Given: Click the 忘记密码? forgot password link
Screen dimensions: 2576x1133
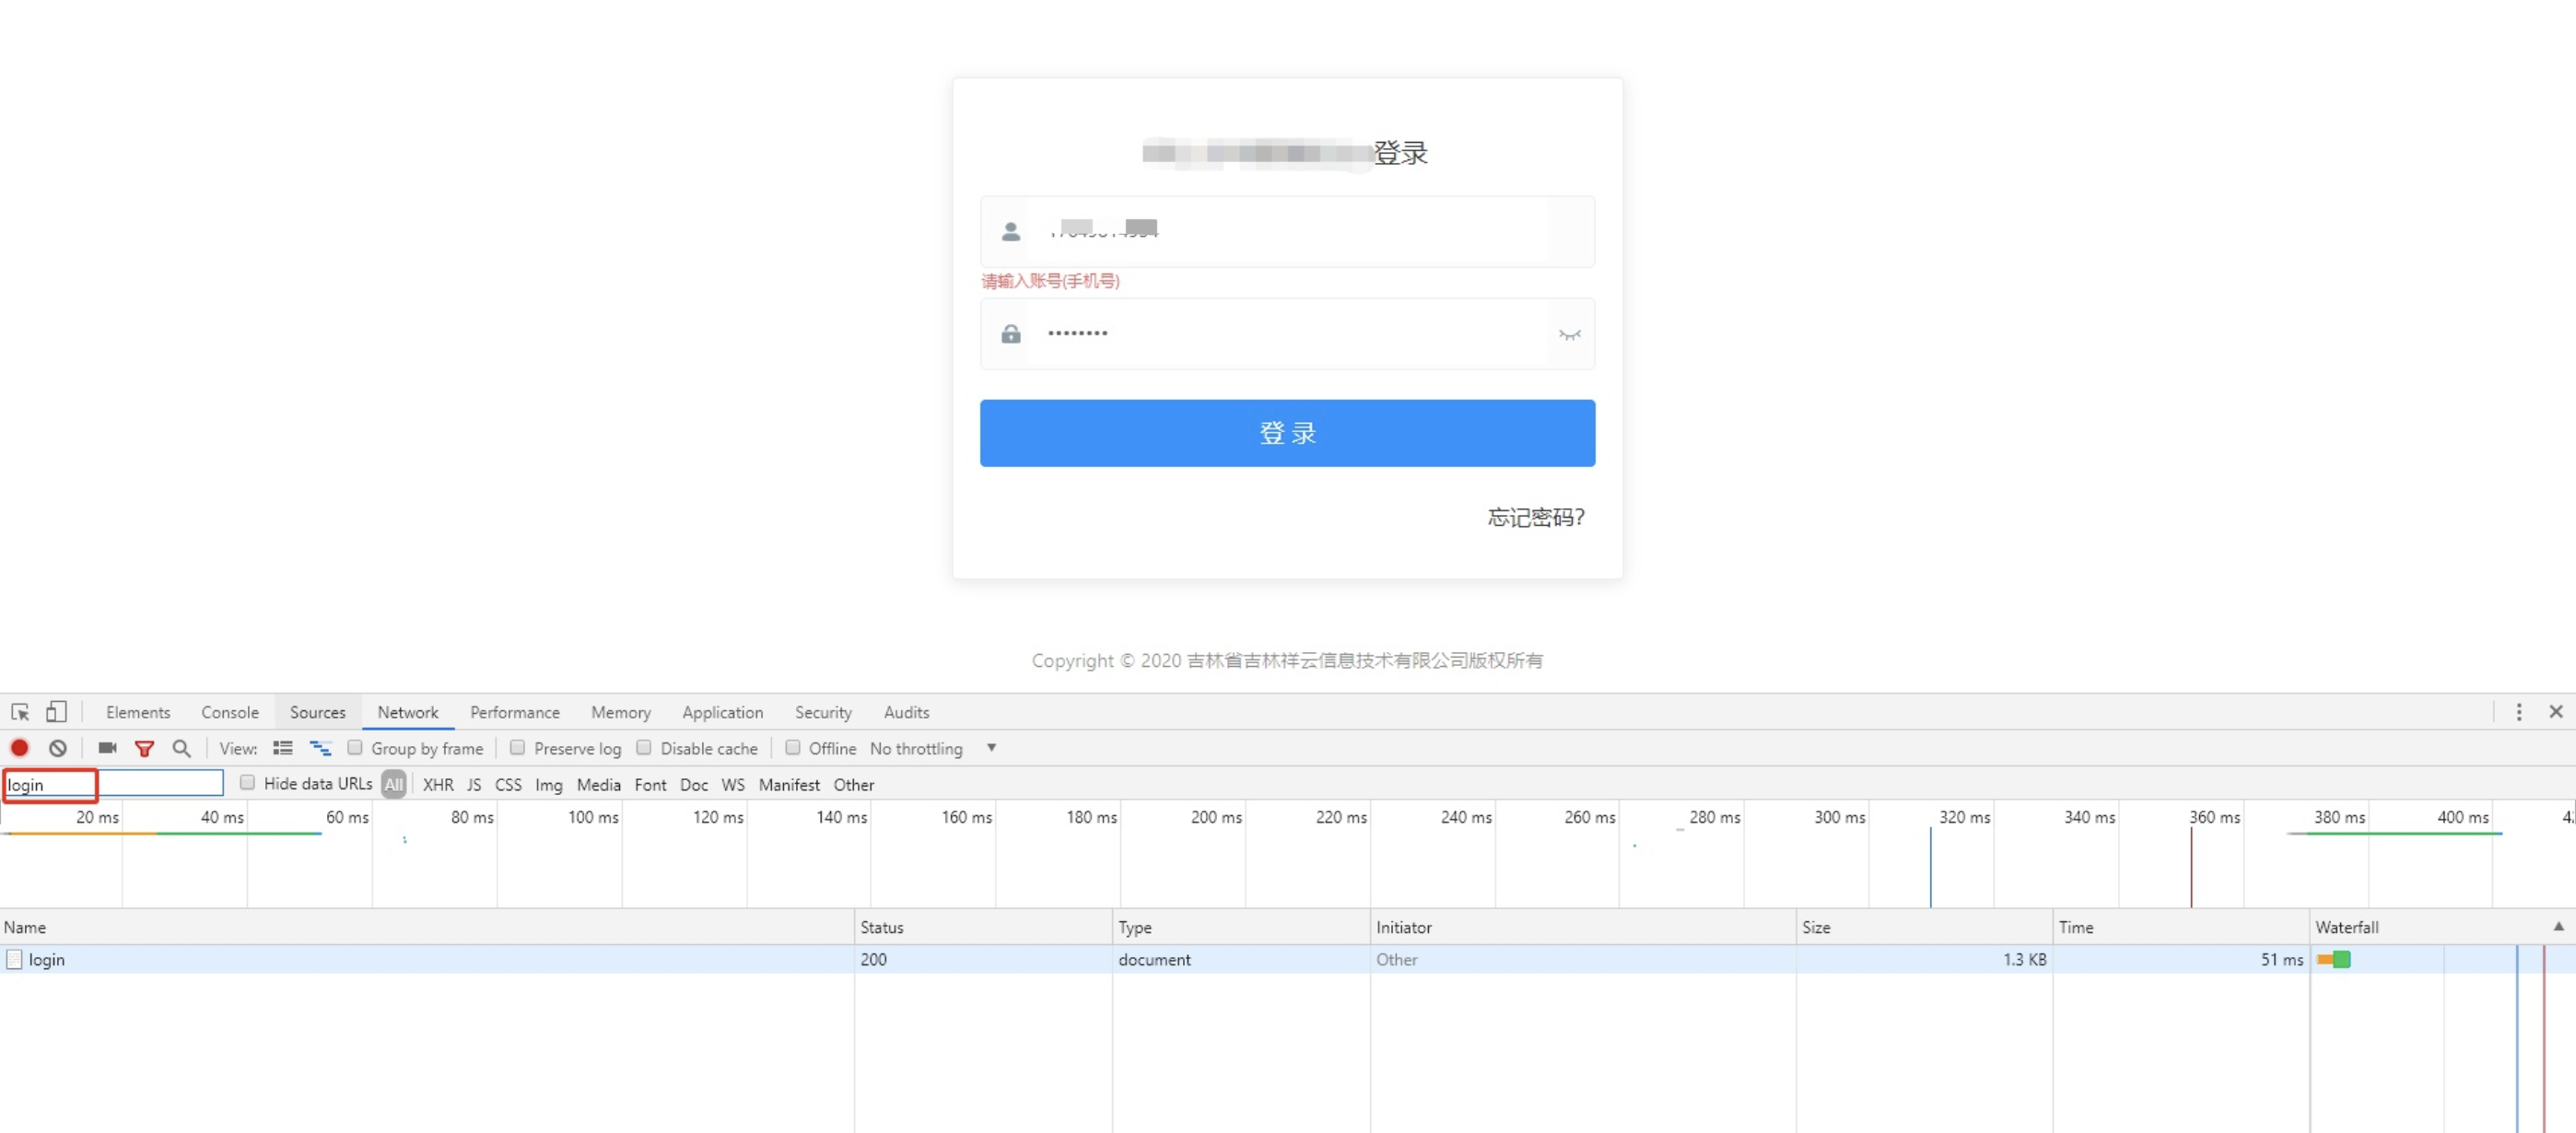Looking at the screenshot, I should 1535,517.
